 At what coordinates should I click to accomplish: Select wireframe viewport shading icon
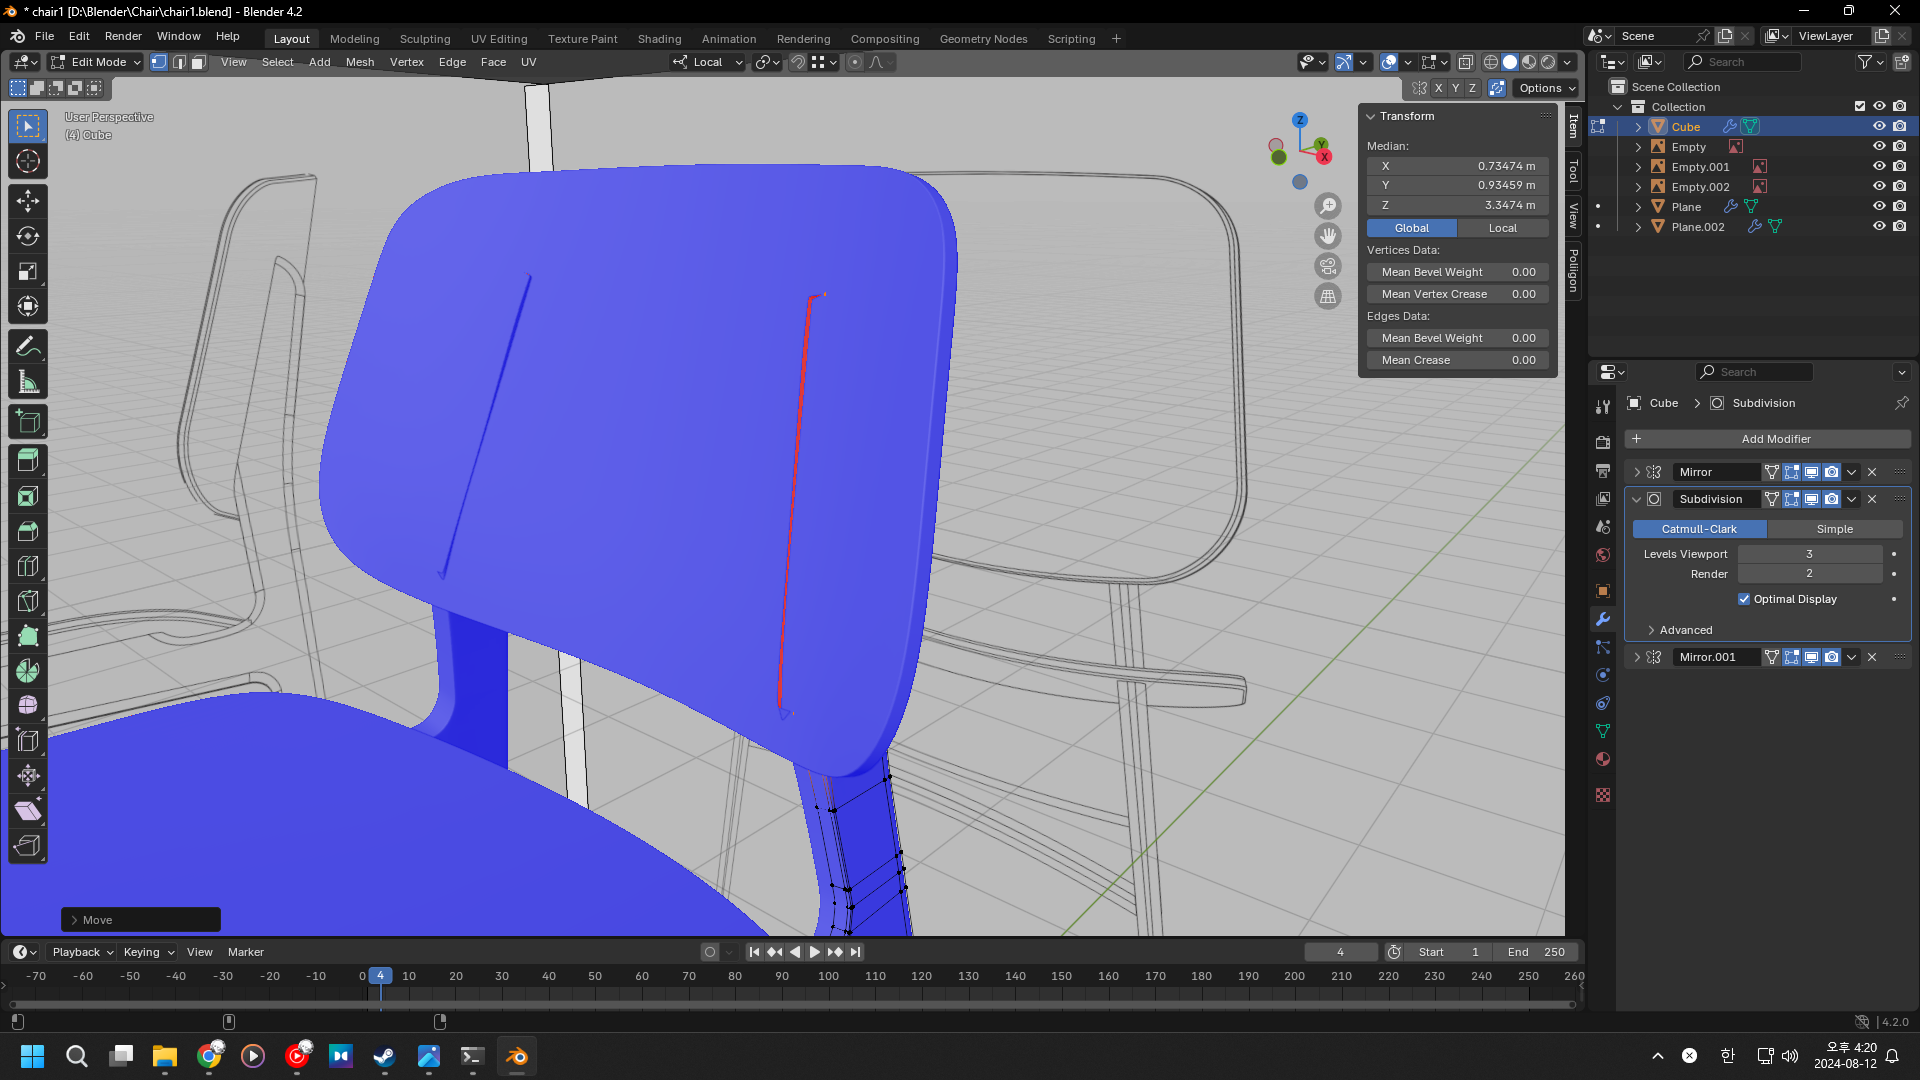[1491, 62]
